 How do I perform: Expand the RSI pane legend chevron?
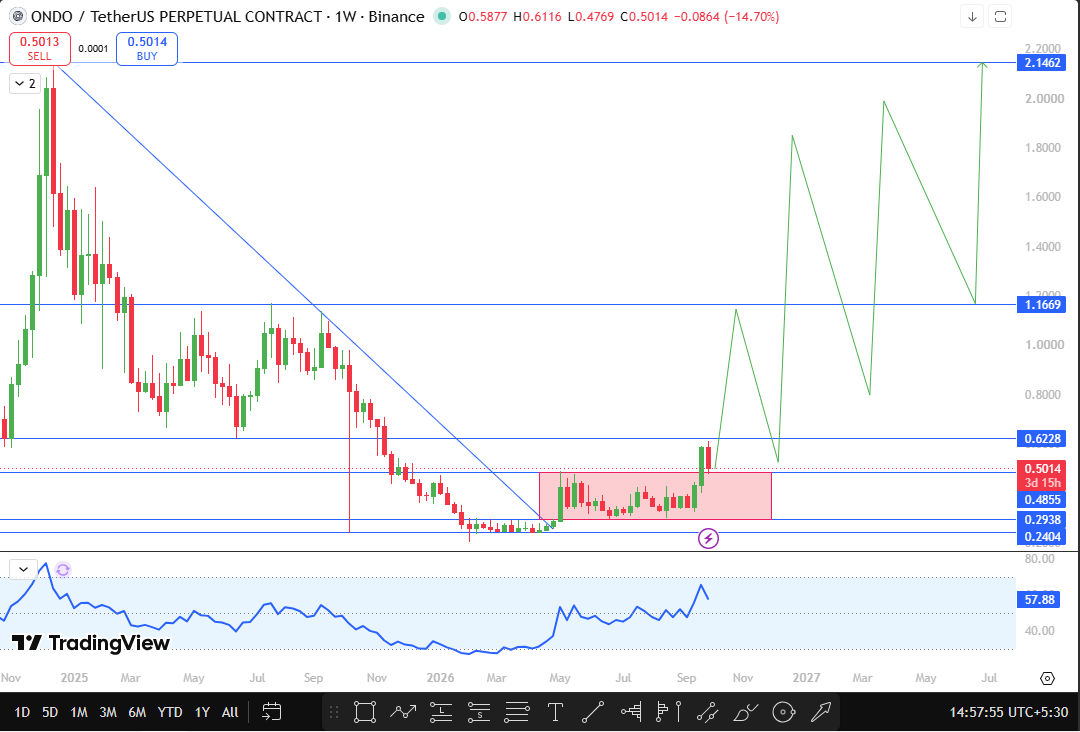[23, 569]
